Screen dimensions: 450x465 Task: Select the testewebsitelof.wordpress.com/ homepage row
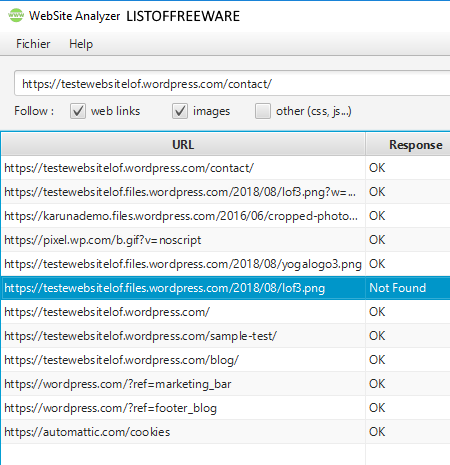pyautogui.click(x=226, y=312)
